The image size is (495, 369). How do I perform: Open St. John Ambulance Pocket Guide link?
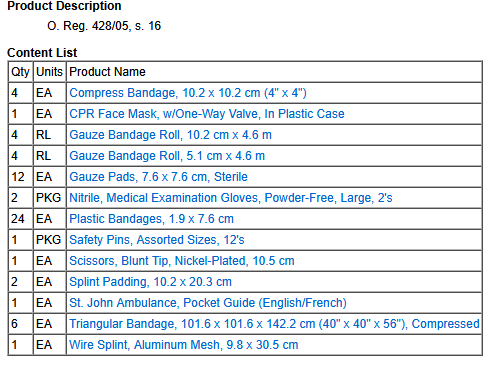[x=208, y=303]
